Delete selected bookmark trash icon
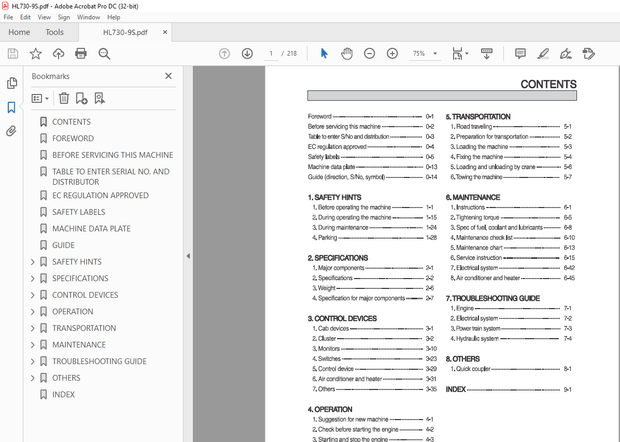 click(x=64, y=98)
